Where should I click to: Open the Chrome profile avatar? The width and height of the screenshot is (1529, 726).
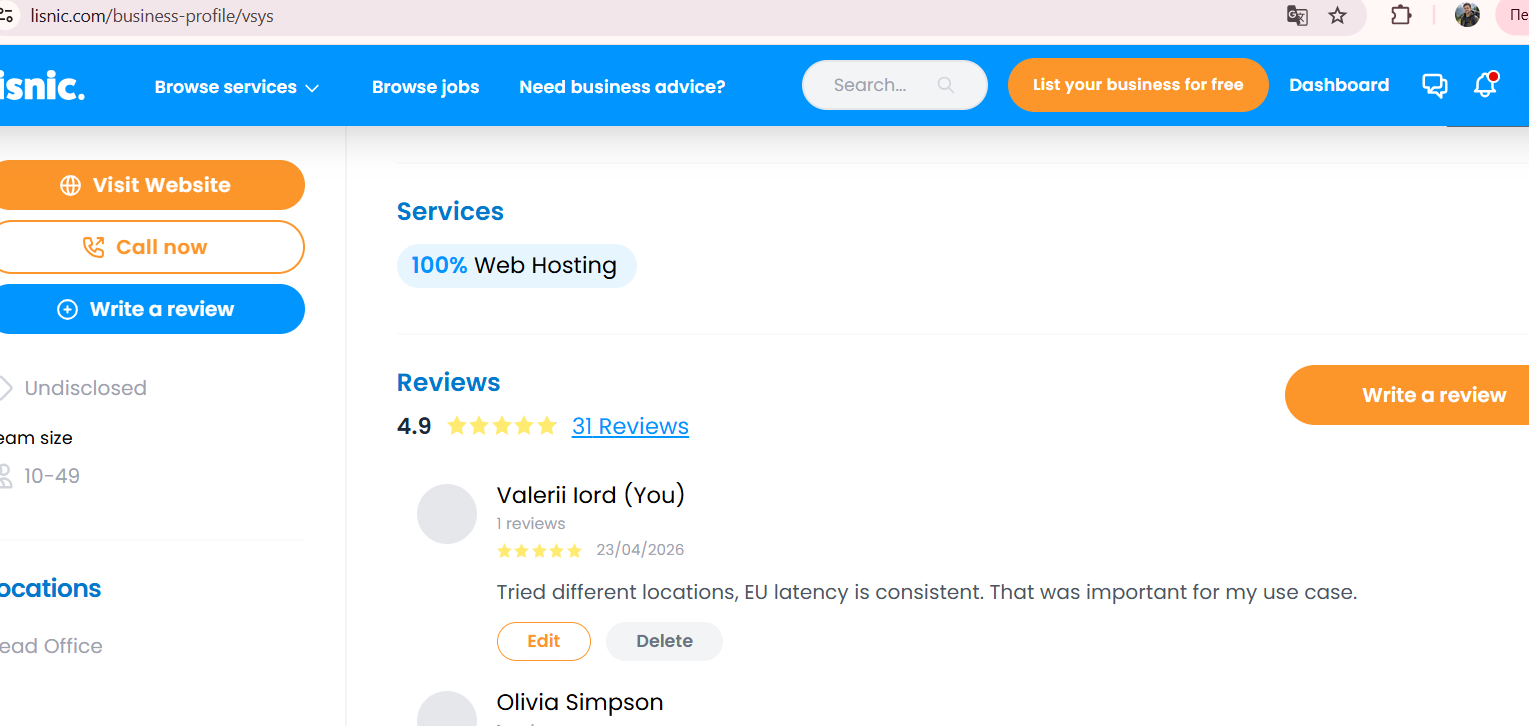tap(1467, 15)
